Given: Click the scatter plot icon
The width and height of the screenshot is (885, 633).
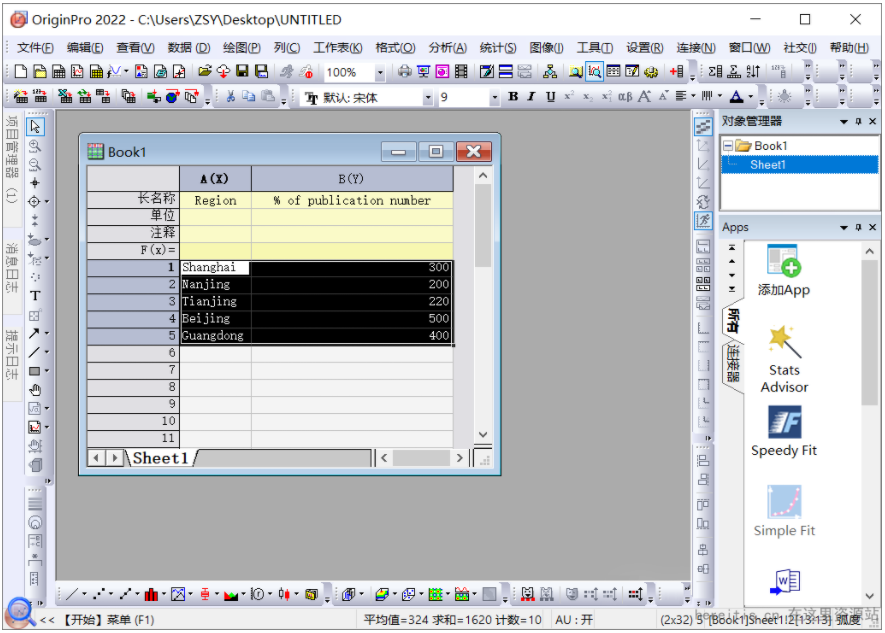Looking at the screenshot, I should pos(99,594).
